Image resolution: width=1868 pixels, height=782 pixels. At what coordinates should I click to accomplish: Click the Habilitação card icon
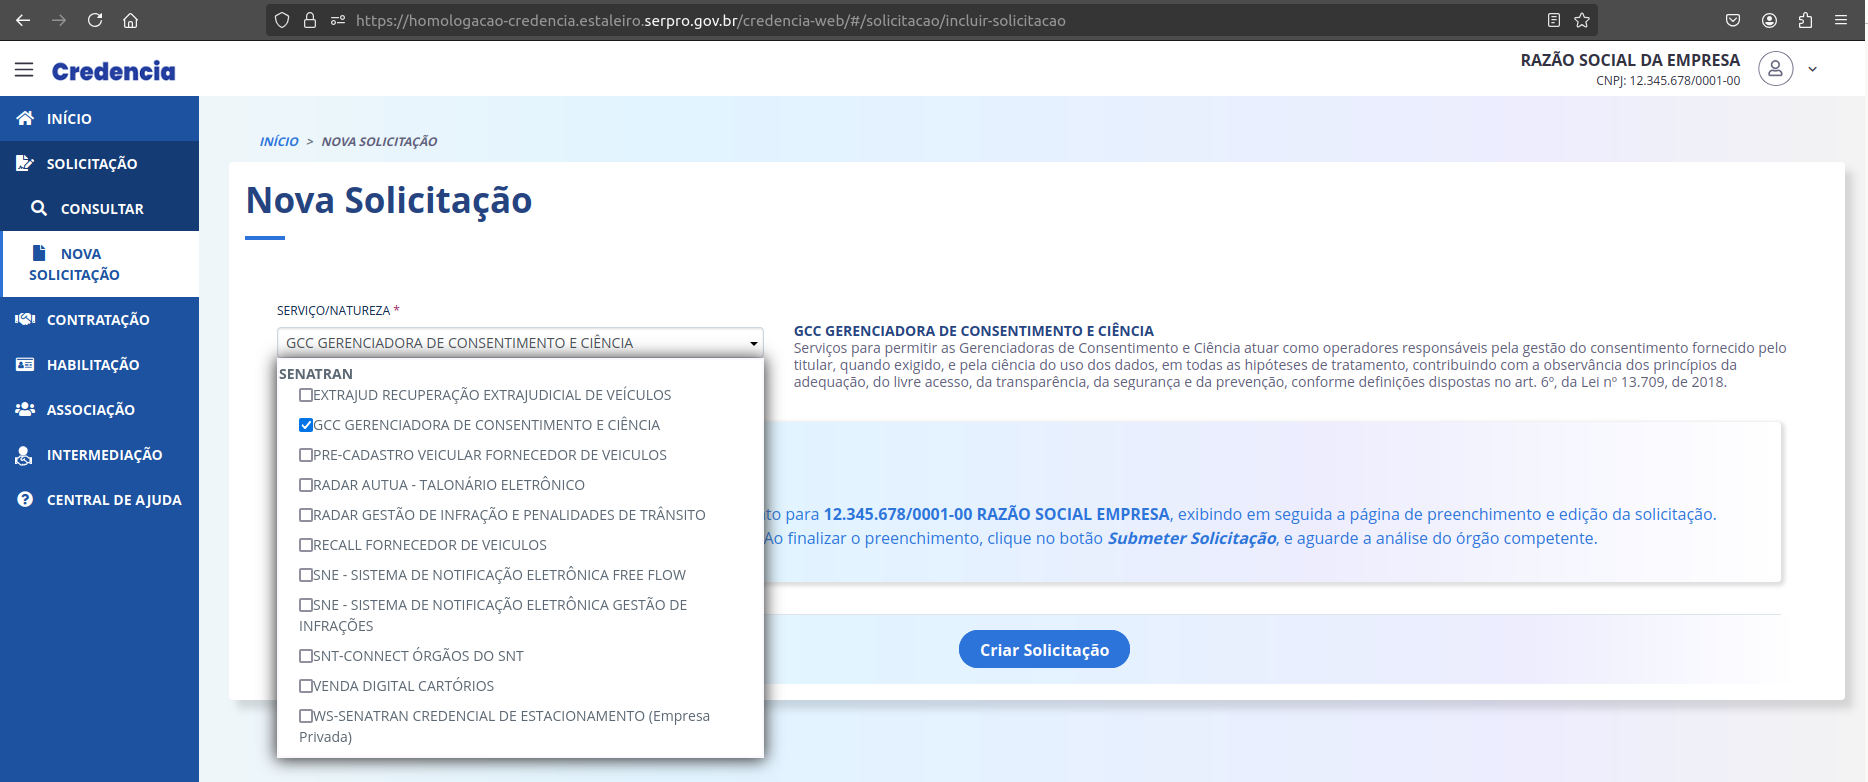[x=25, y=364]
